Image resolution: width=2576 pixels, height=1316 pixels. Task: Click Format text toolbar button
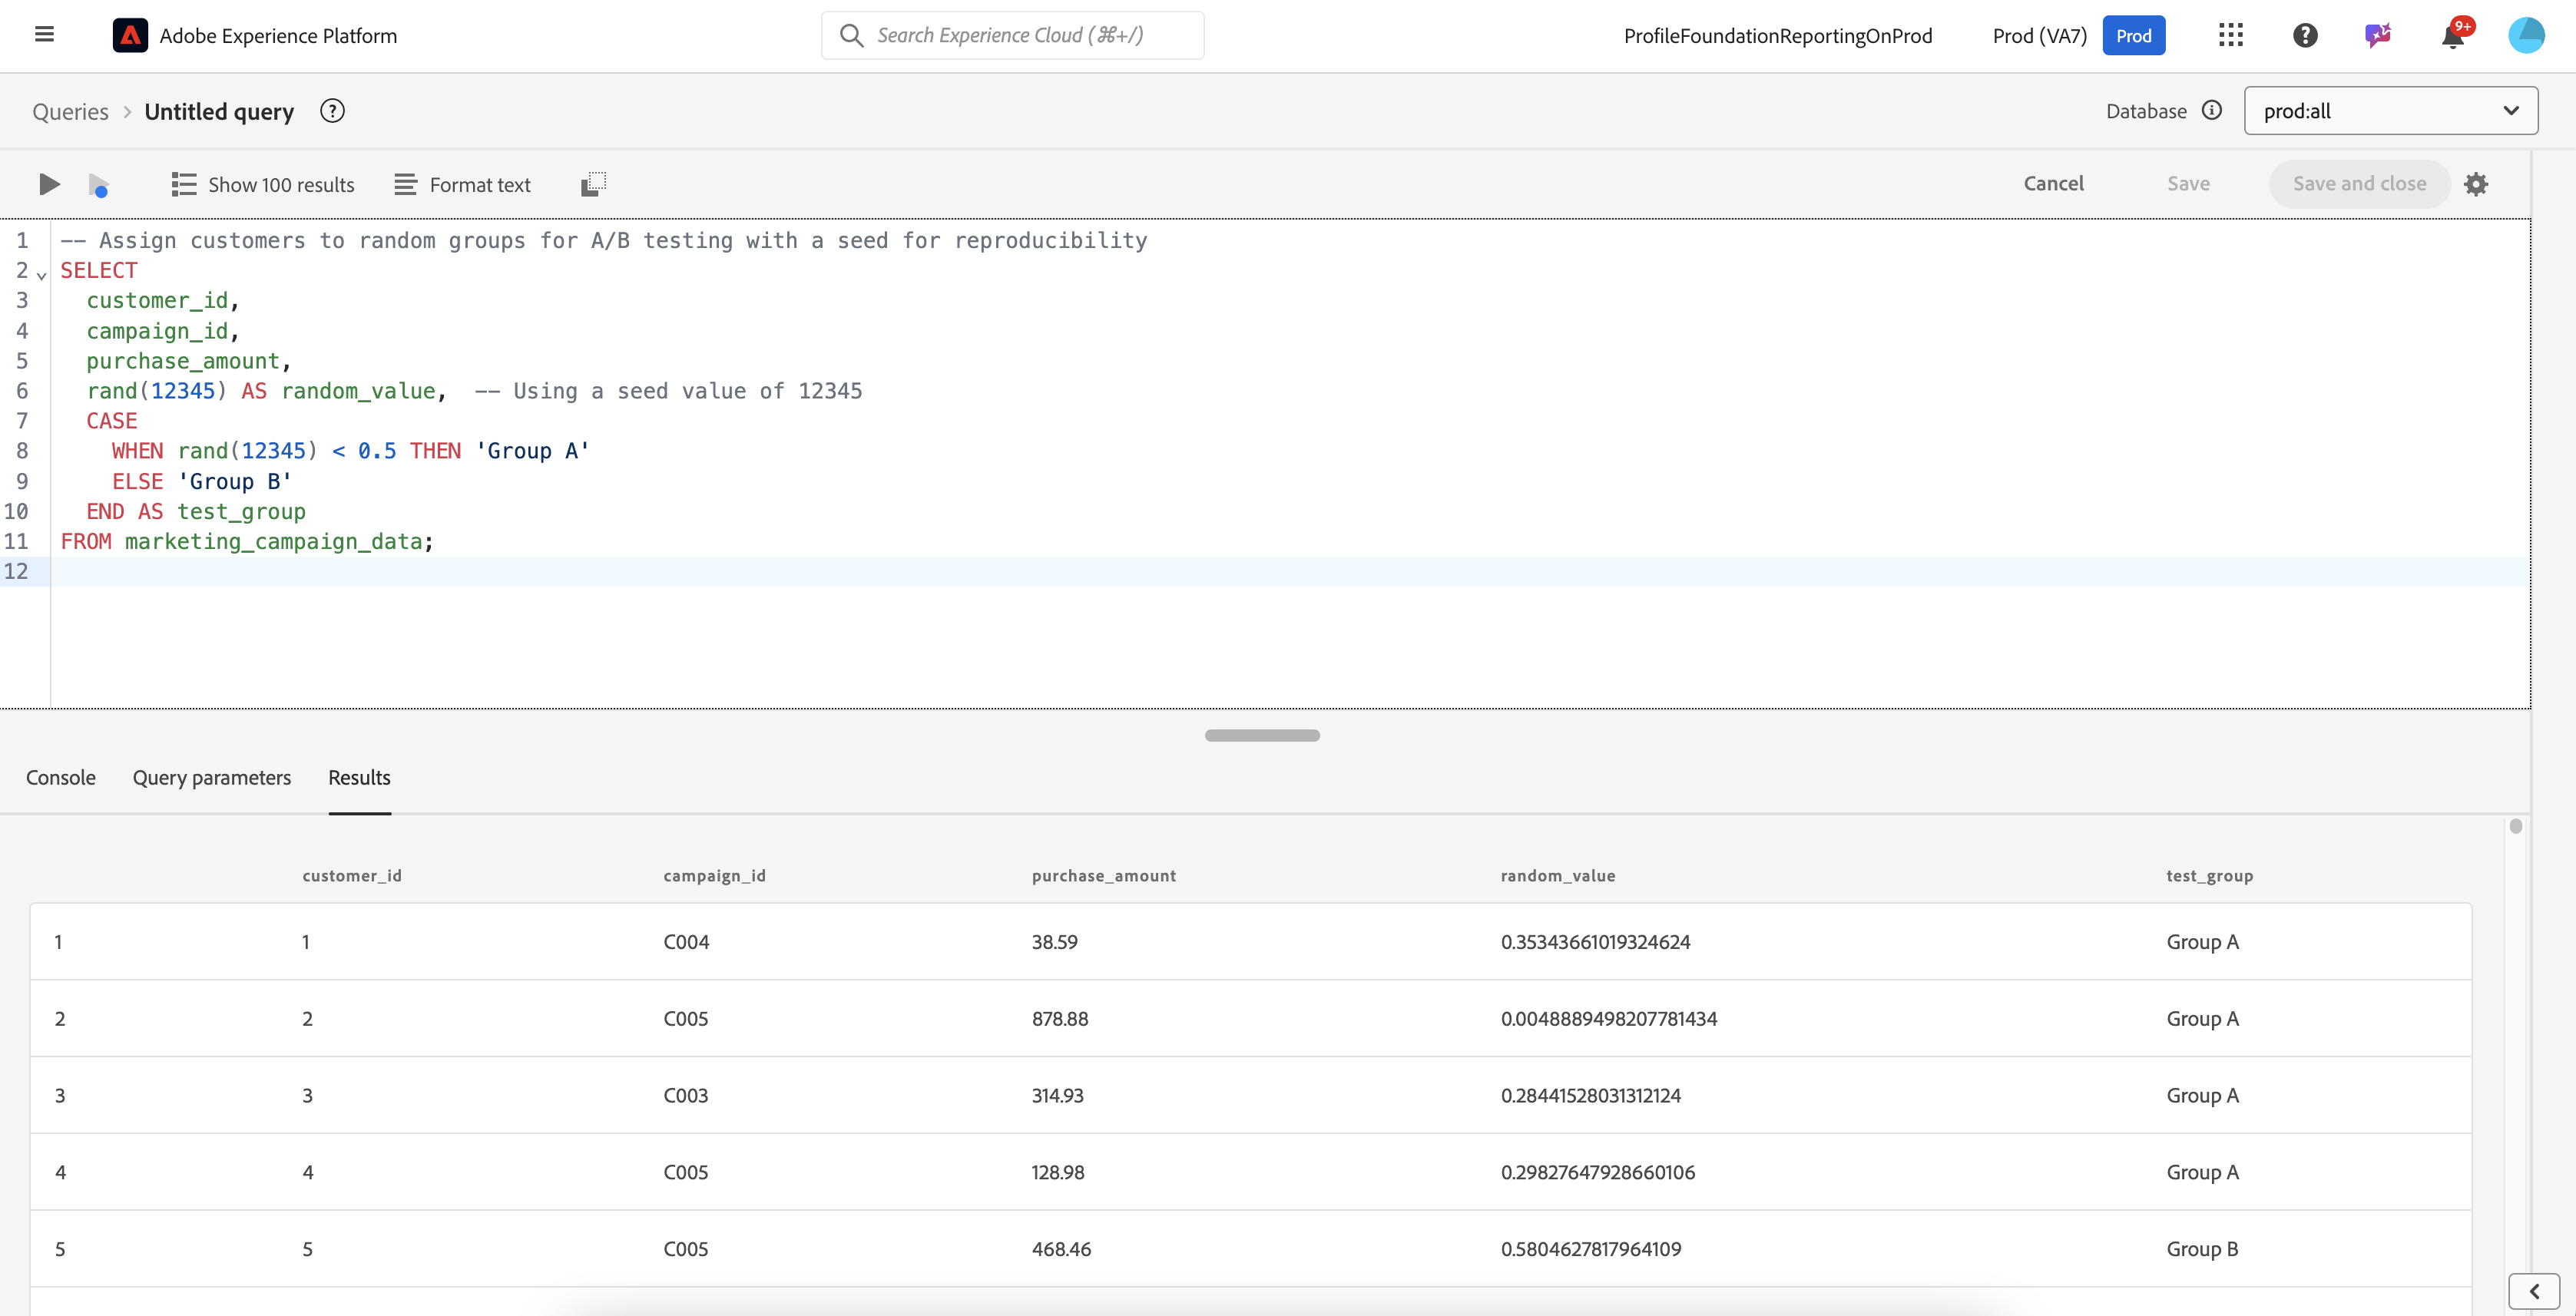point(463,185)
